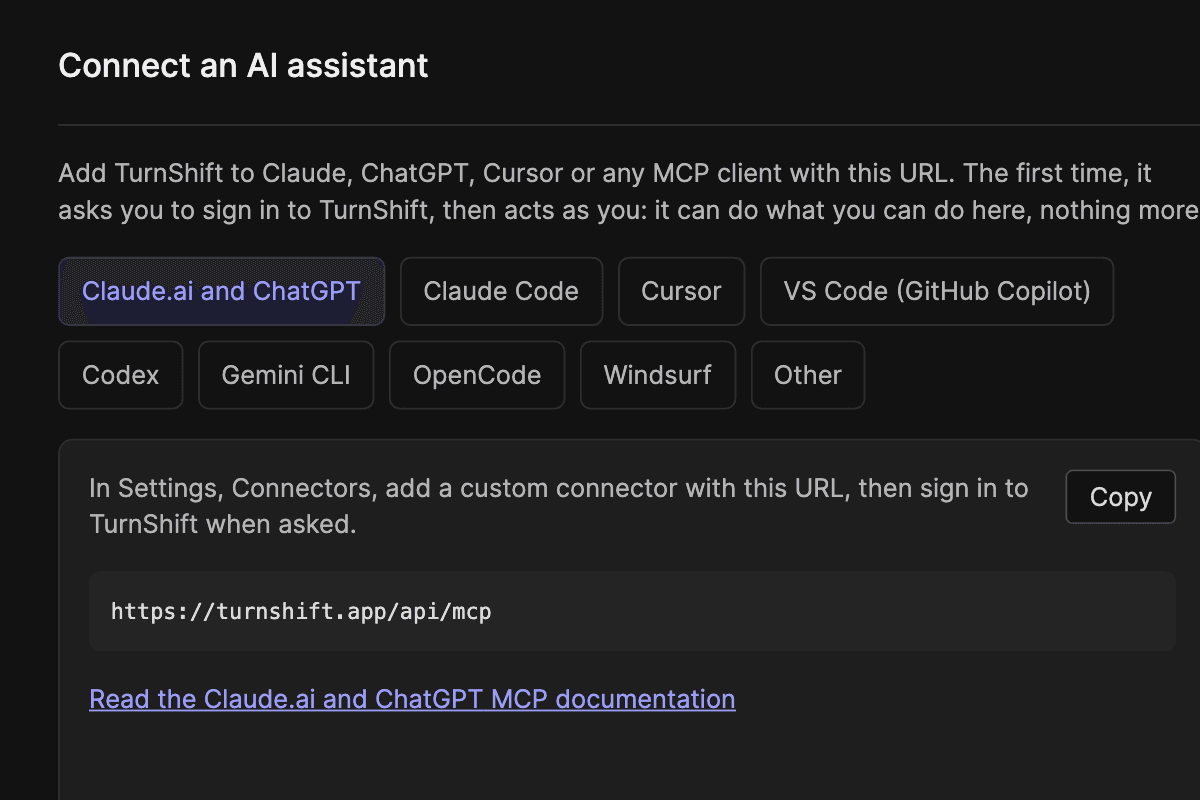
Task: Open the Claude.ai and ChatGPT MCP documentation link
Action: [412, 698]
